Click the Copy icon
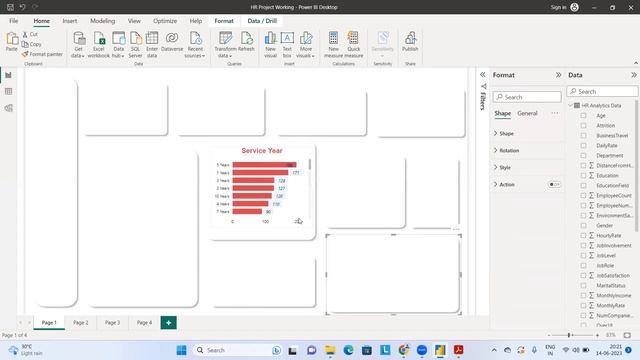Image resolution: width=640 pixels, height=360 pixels. [25, 44]
